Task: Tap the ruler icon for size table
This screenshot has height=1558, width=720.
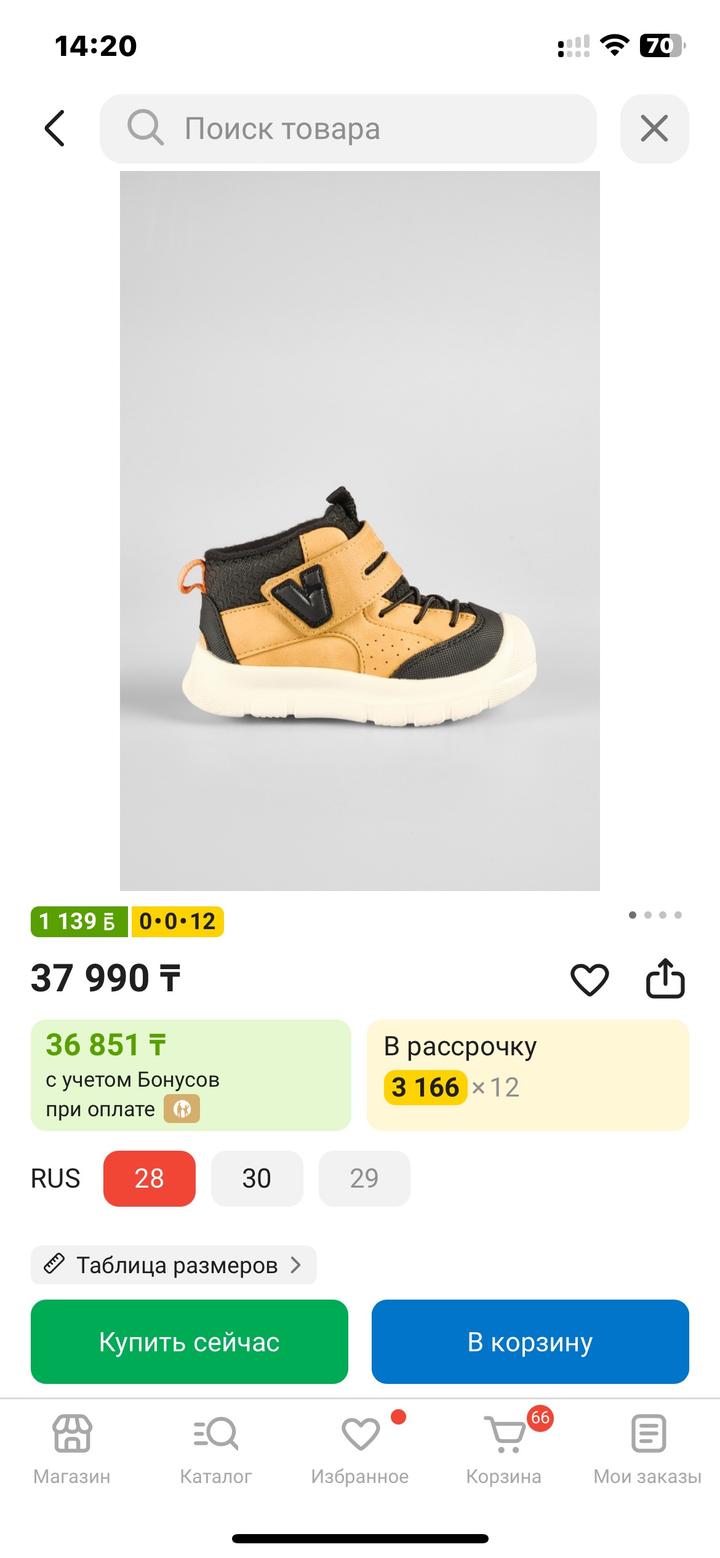Action: coord(54,1265)
